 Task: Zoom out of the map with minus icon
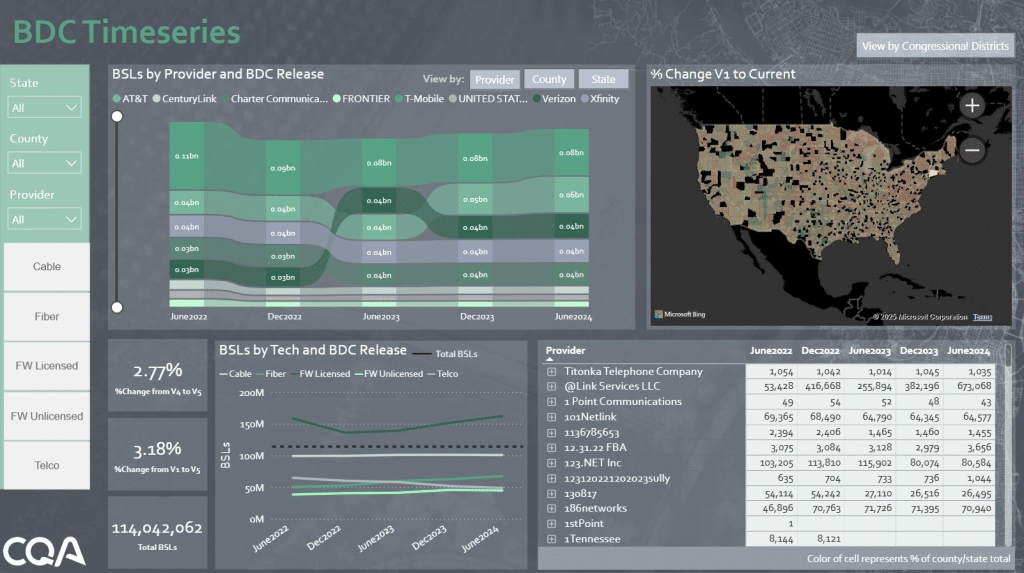(972, 150)
